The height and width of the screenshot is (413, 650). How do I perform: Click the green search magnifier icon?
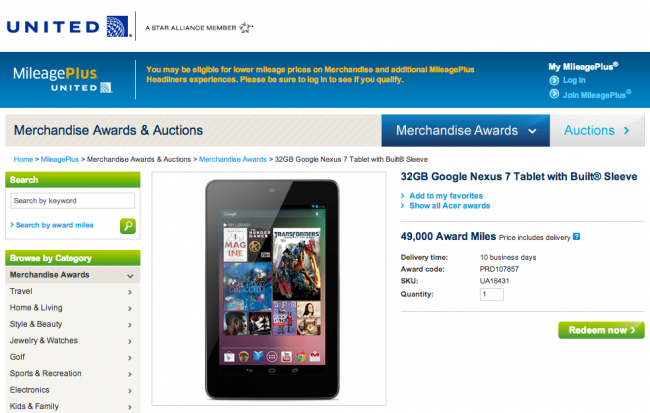(x=128, y=226)
